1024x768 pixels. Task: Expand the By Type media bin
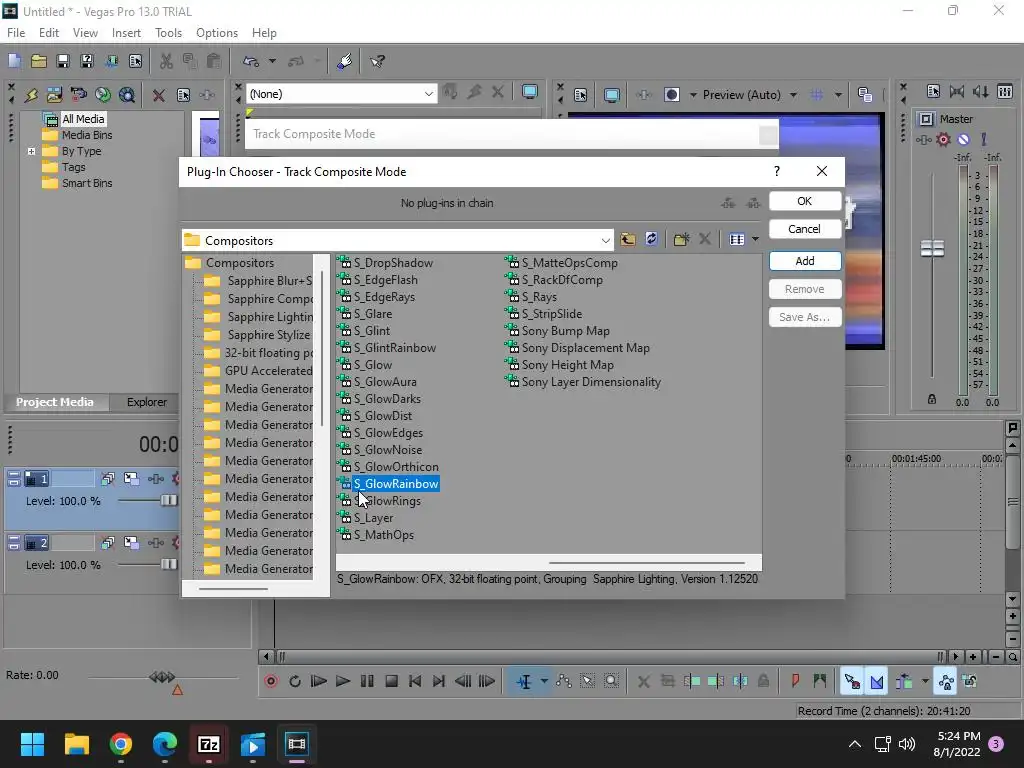pos(31,152)
